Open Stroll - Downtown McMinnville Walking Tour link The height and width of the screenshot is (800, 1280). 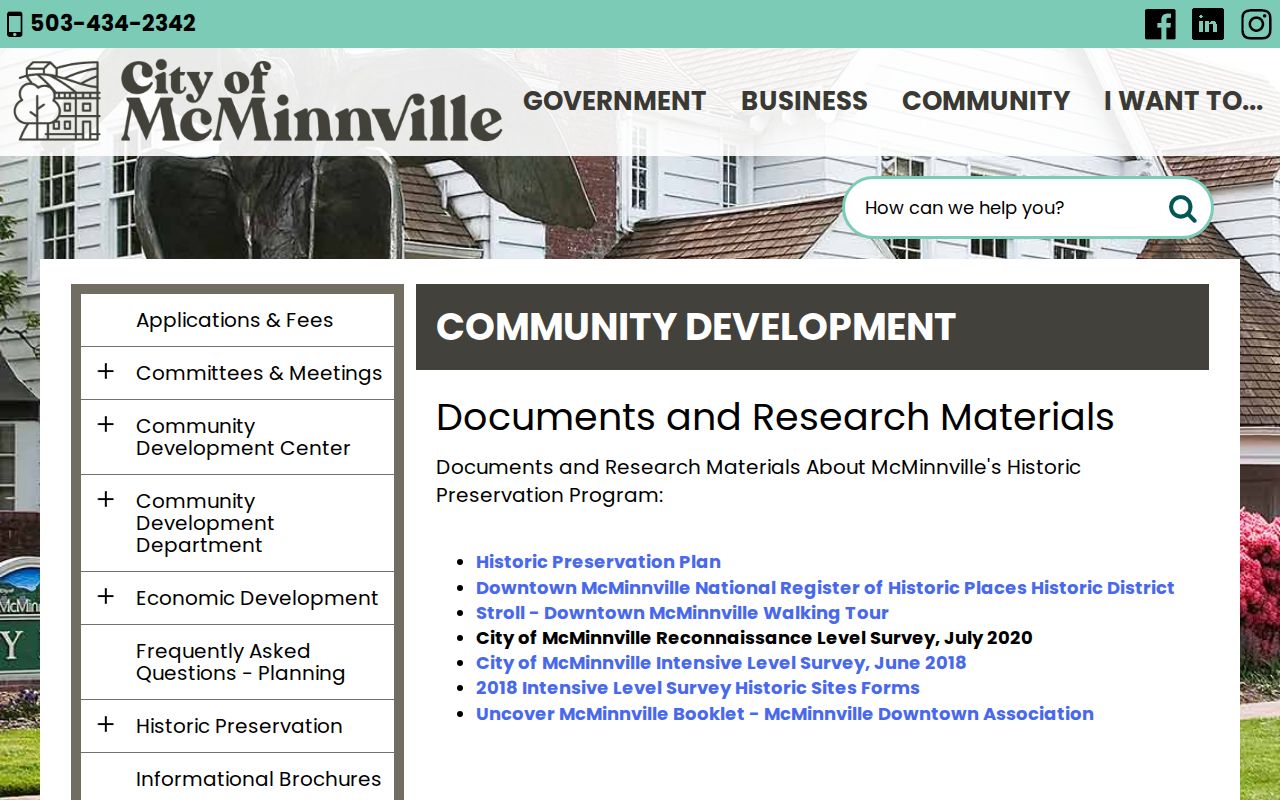[x=682, y=613]
